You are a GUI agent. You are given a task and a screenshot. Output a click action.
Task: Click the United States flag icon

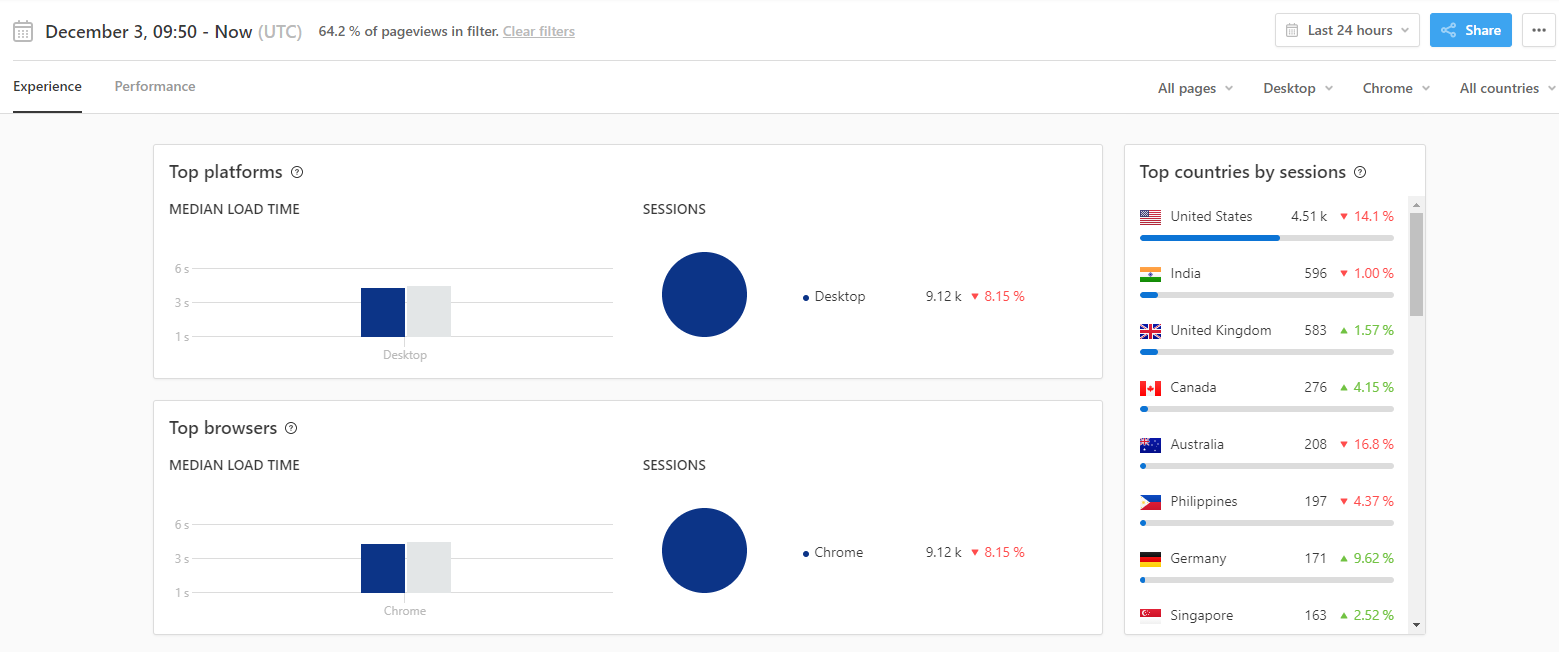(1150, 217)
